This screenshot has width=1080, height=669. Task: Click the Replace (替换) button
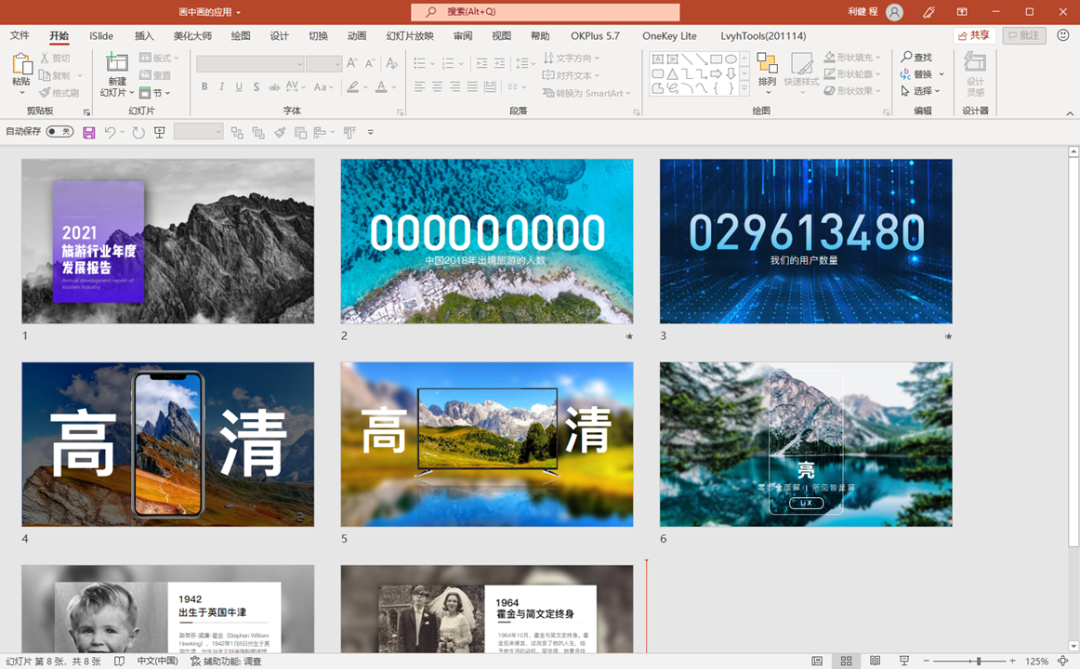coord(922,74)
